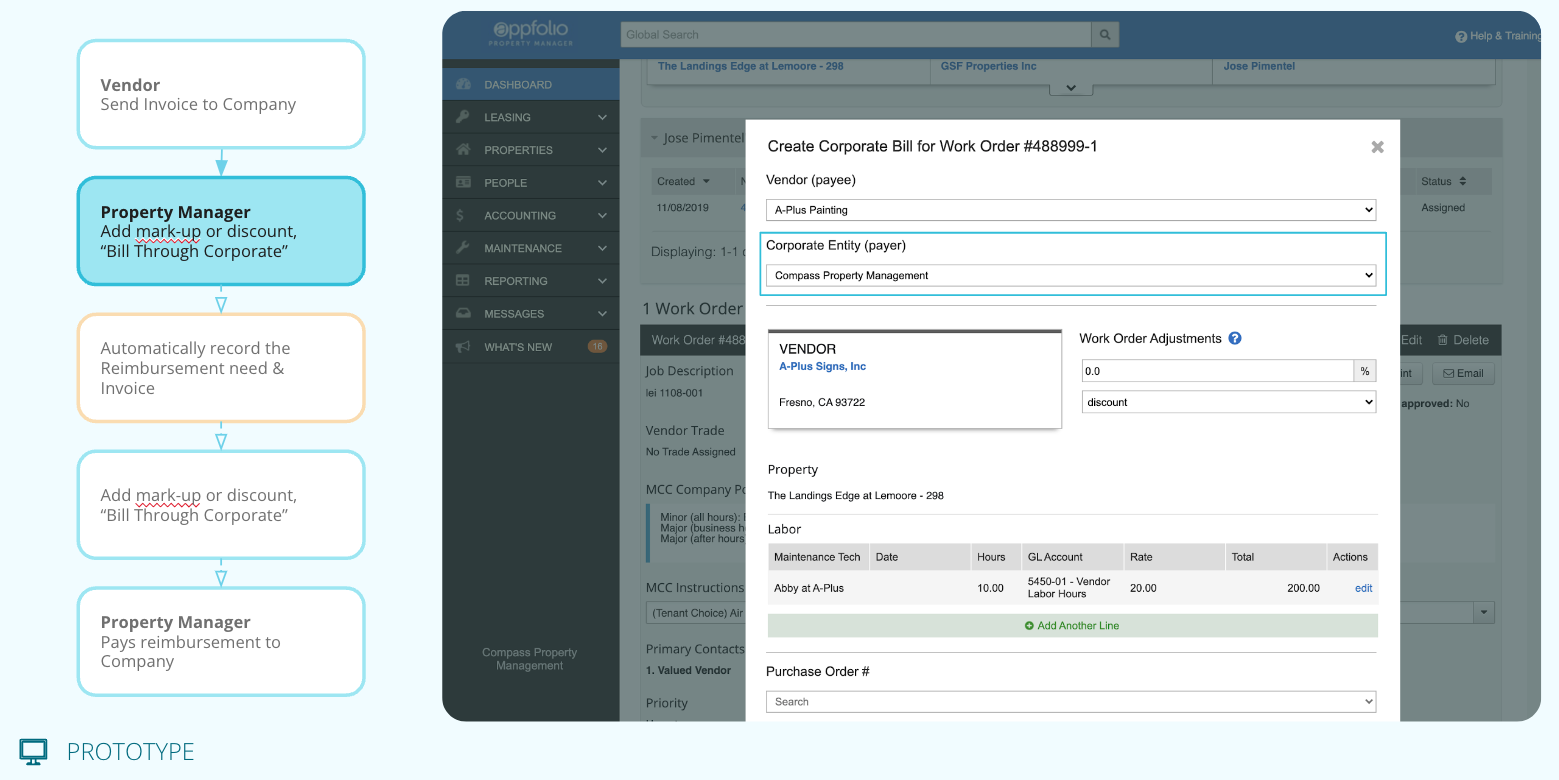Focus the Global Search field
Image resolution: width=1559 pixels, height=780 pixels.
(856, 35)
